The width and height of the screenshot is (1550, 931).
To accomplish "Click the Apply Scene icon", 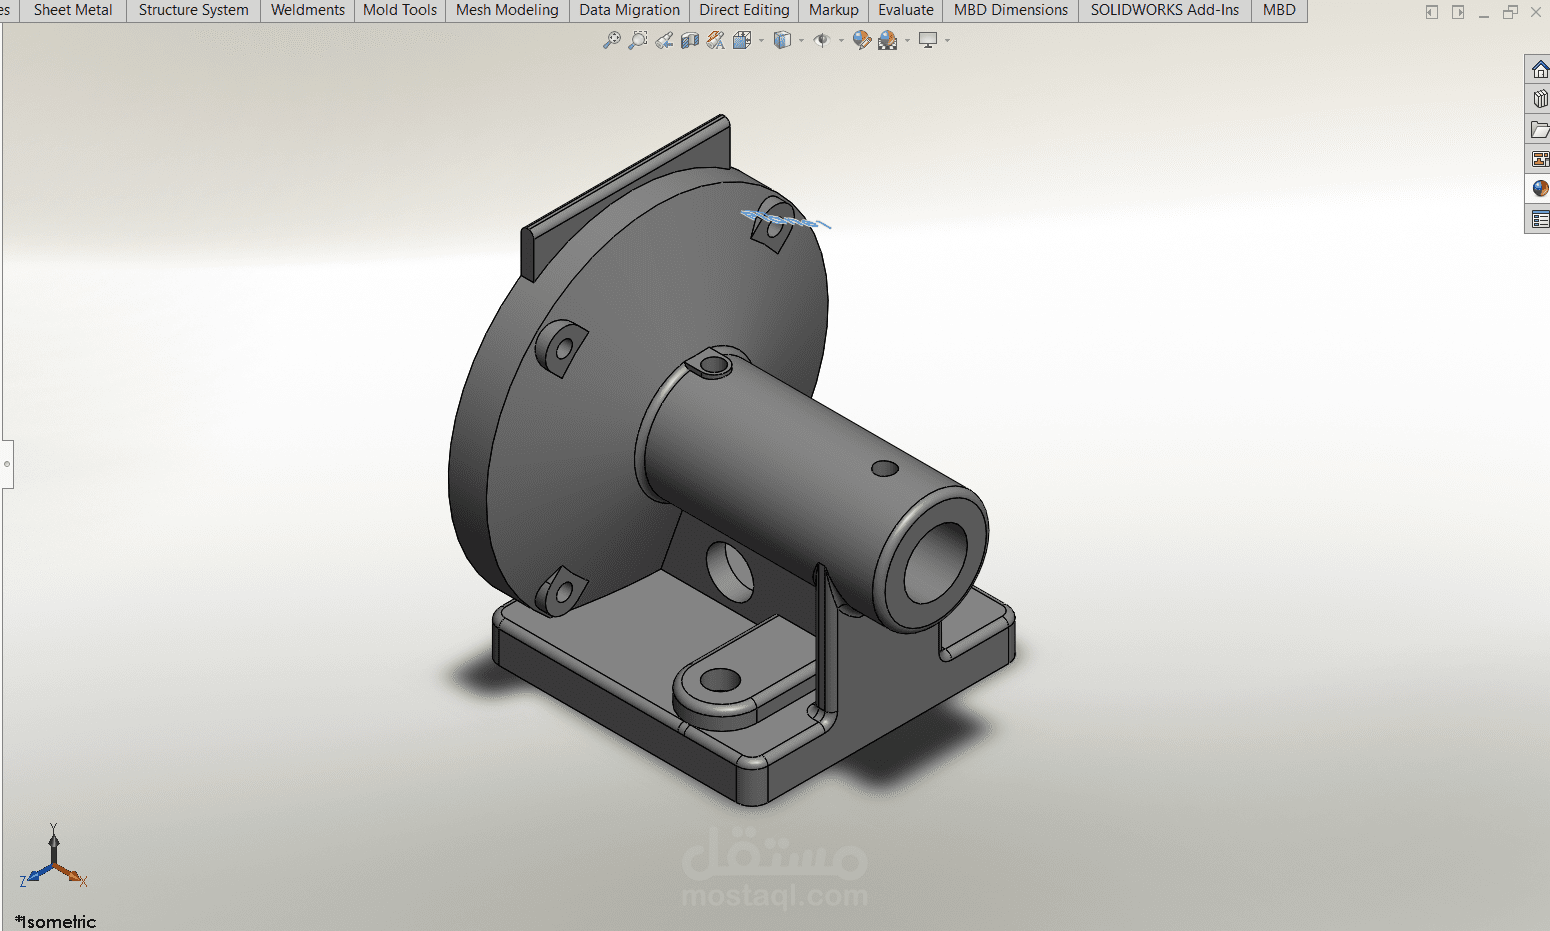I will 888,40.
